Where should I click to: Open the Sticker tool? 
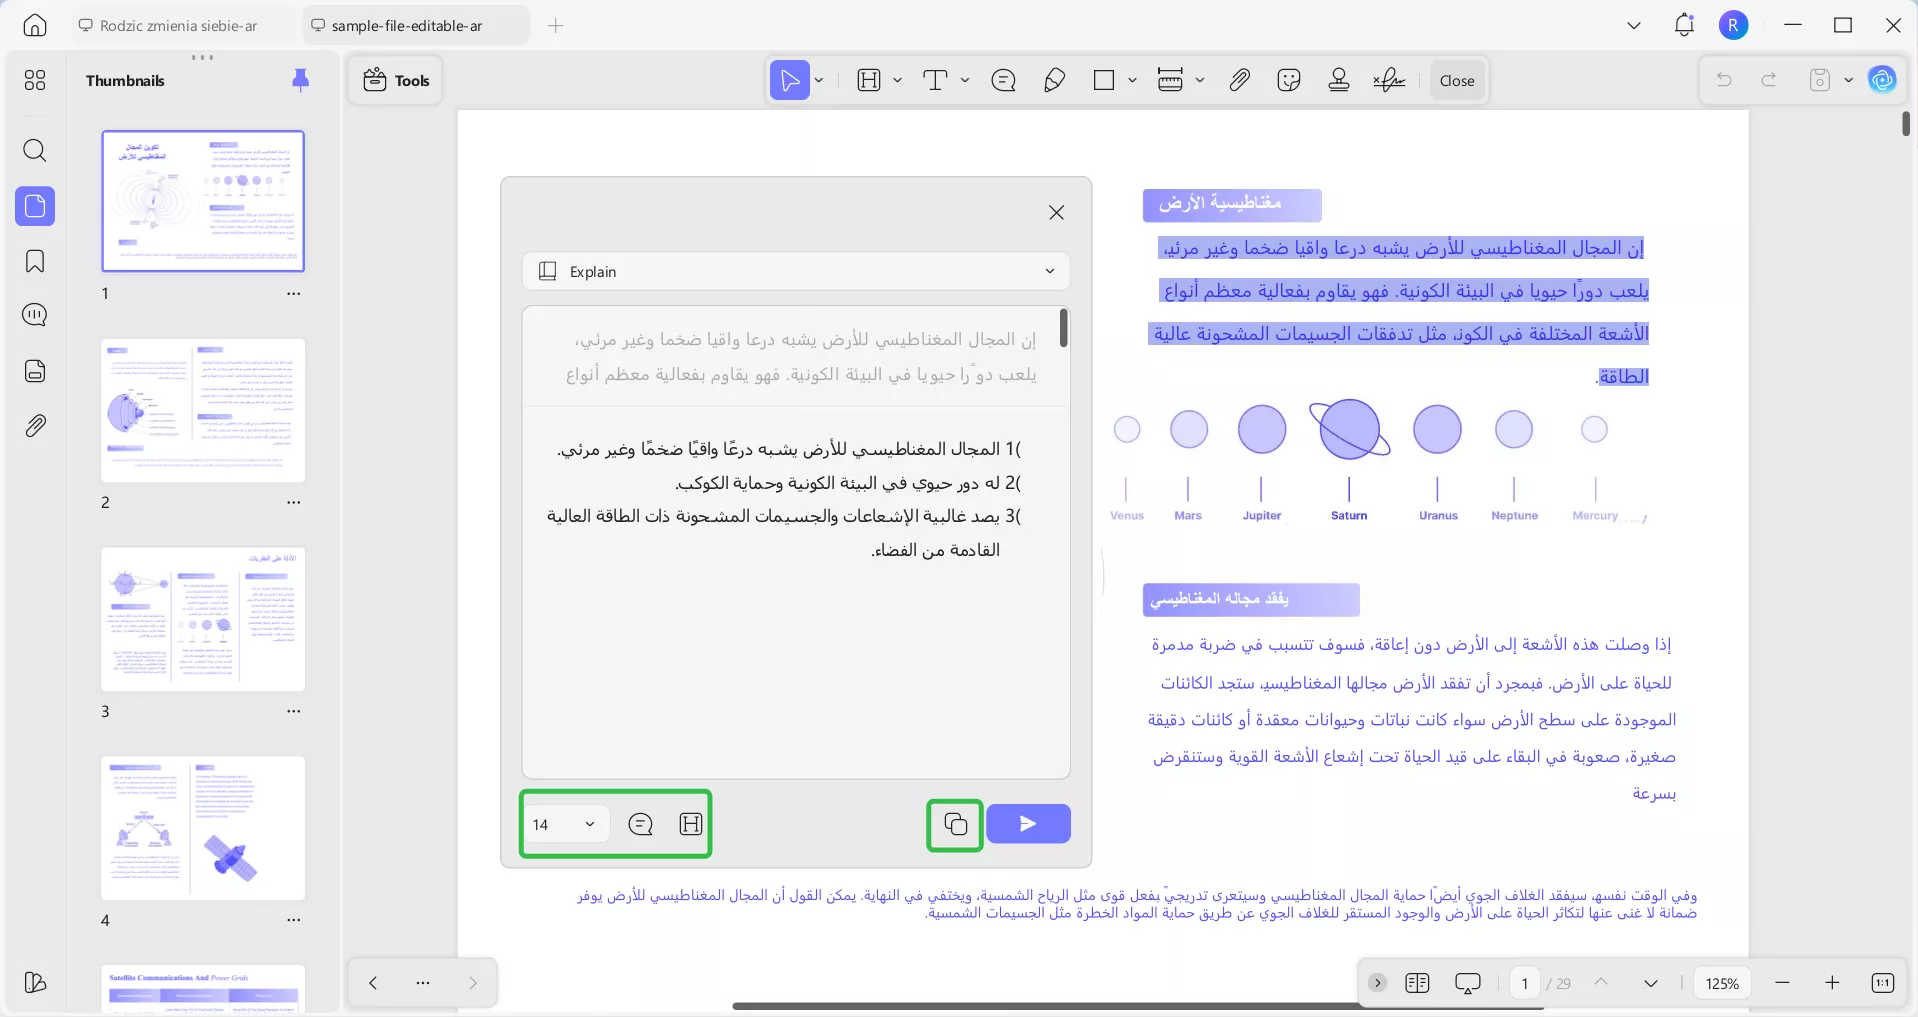tap(1288, 80)
